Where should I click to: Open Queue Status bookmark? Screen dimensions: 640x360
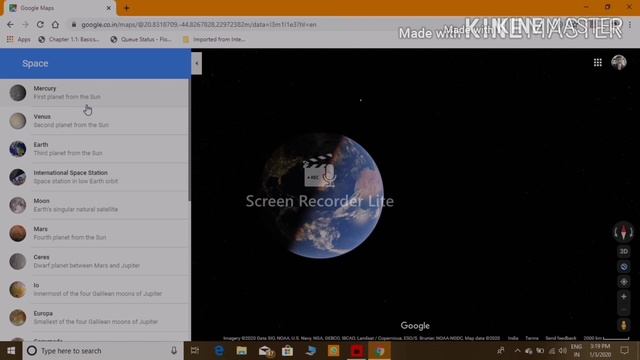coord(141,40)
